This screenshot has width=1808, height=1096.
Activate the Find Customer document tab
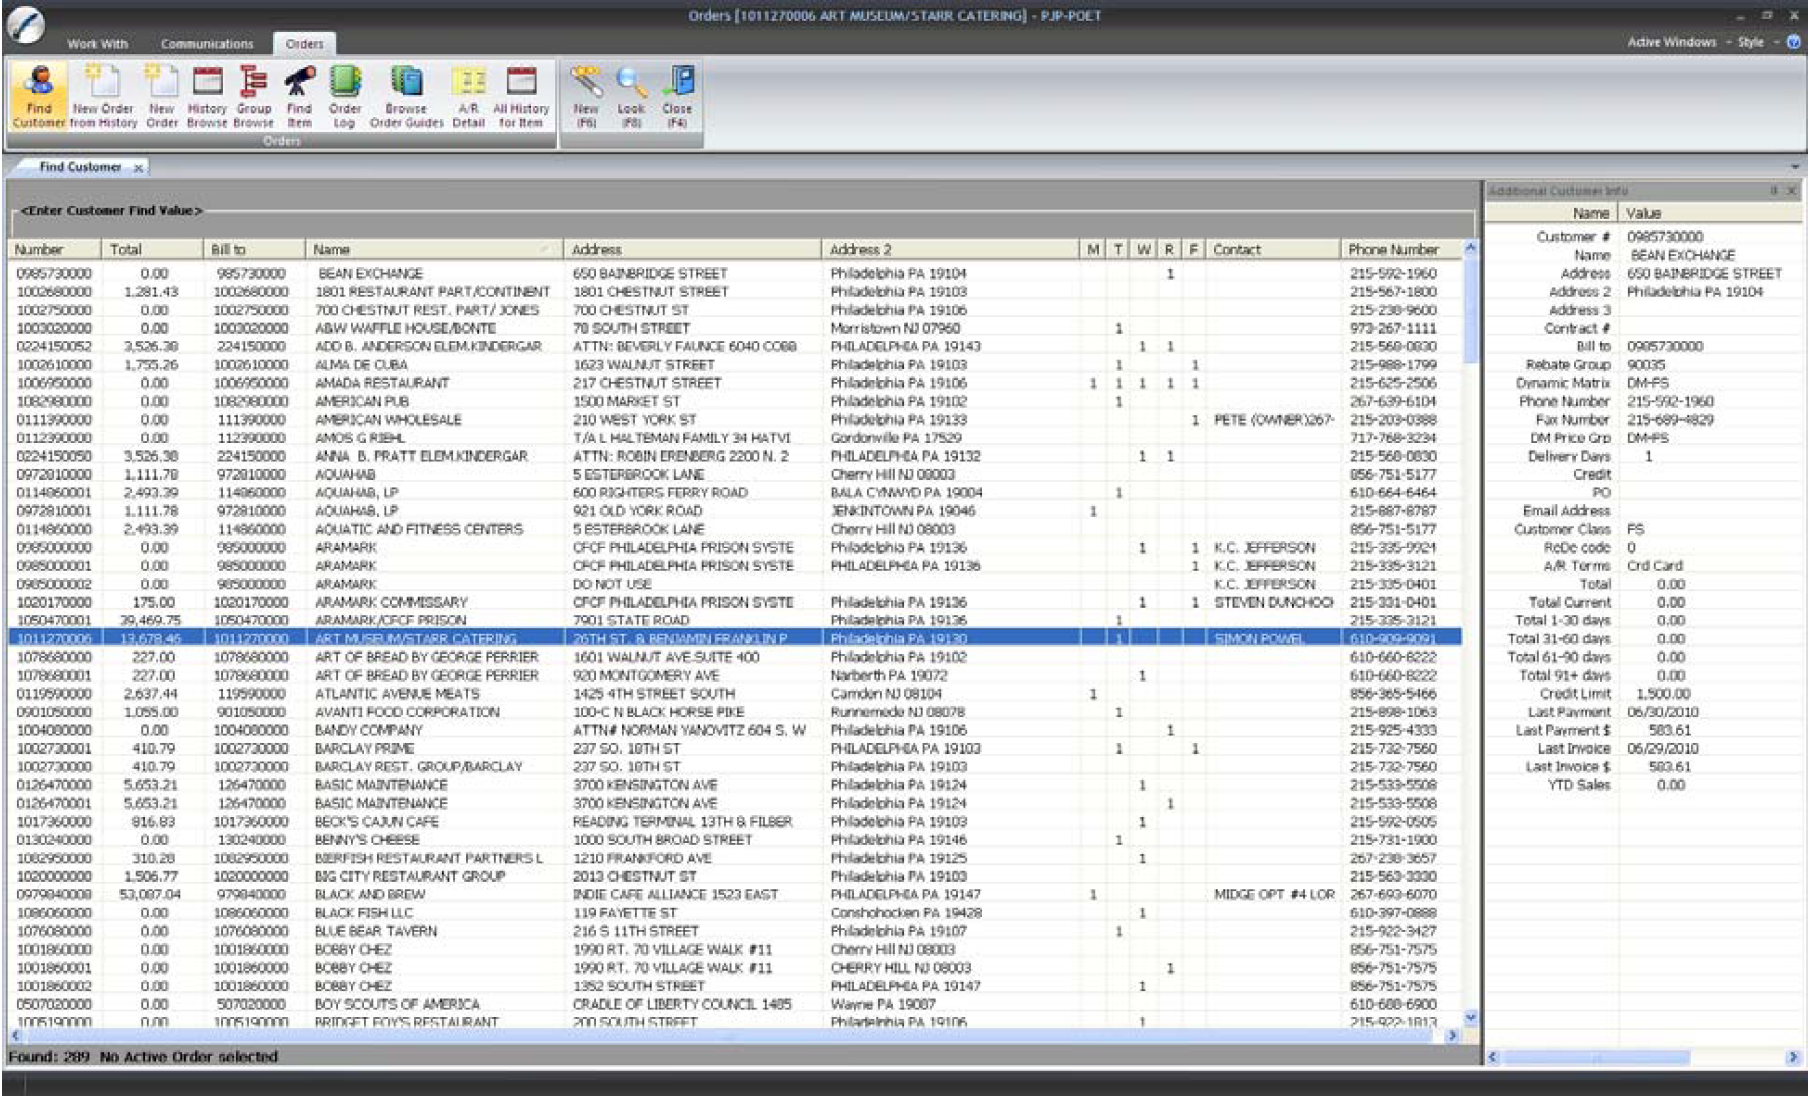tap(80, 167)
